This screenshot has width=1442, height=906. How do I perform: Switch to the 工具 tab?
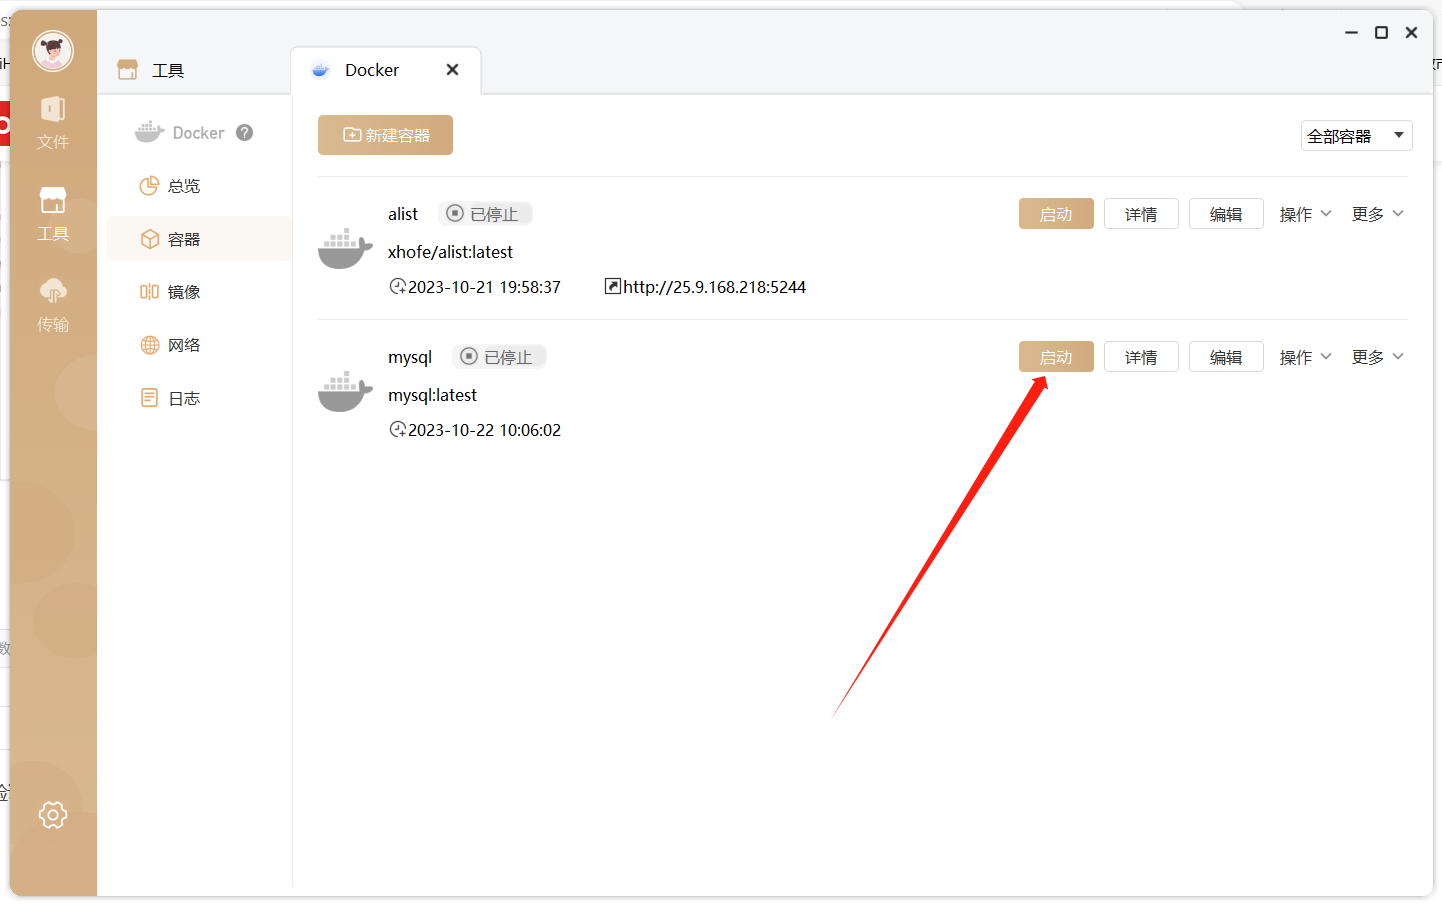[151, 70]
